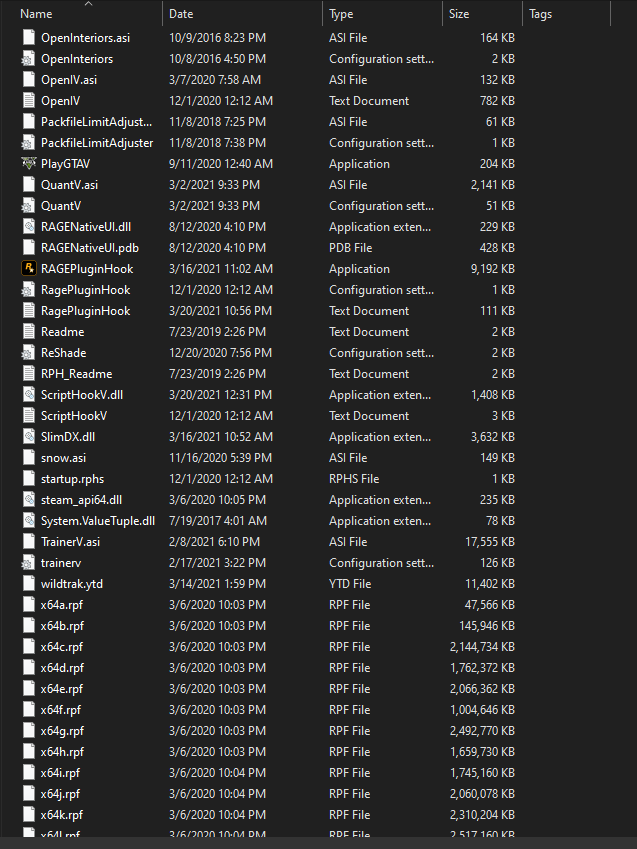The height and width of the screenshot is (849, 637).
Task: Click the 10/9/2016 8:23 PM date
Action: 217,37
